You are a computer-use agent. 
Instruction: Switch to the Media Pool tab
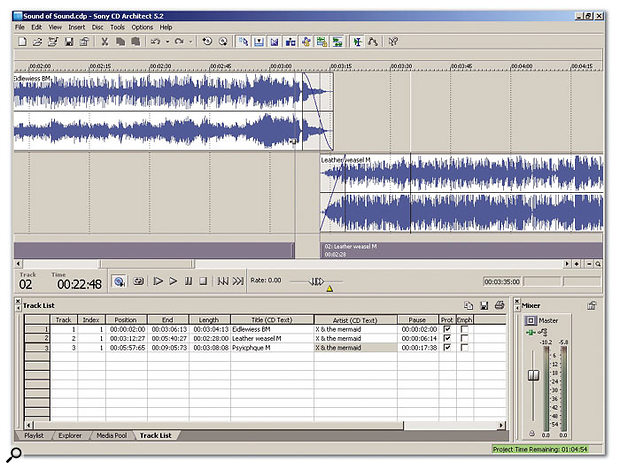pyautogui.click(x=112, y=435)
